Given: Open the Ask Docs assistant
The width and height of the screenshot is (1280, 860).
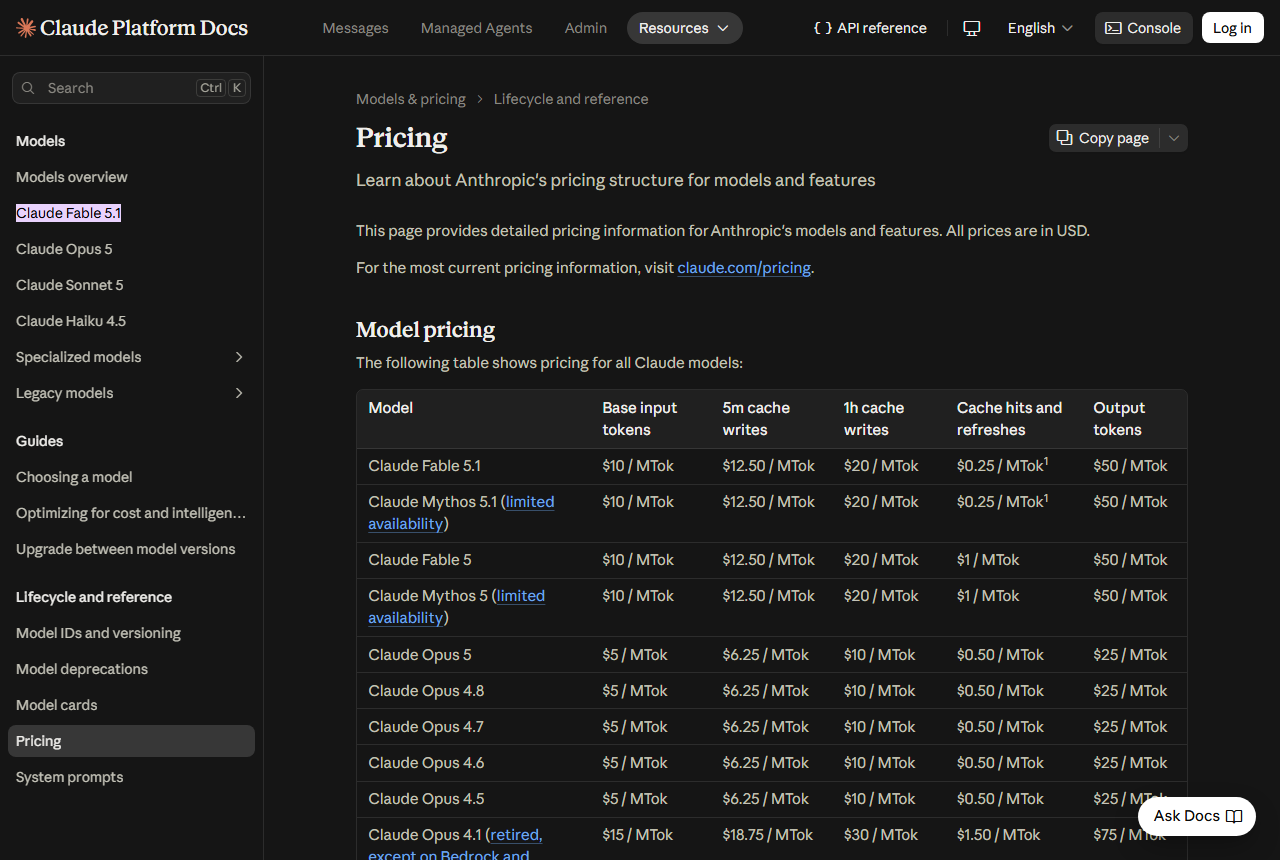Looking at the screenshot, I should click(x=1198, y=816).
